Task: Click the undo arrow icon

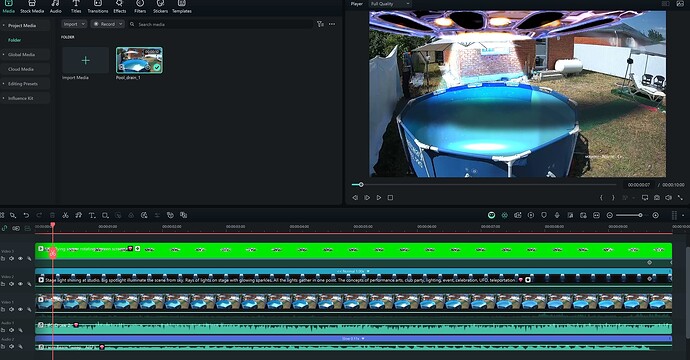Action: (26, 215)
